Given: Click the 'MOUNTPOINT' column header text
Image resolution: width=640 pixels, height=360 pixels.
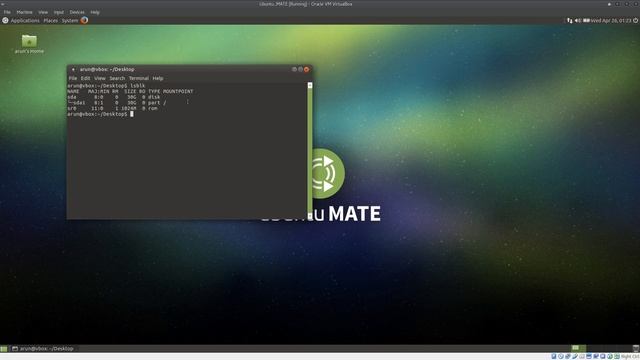Looking at the screenshot, I should coord(178,91).
